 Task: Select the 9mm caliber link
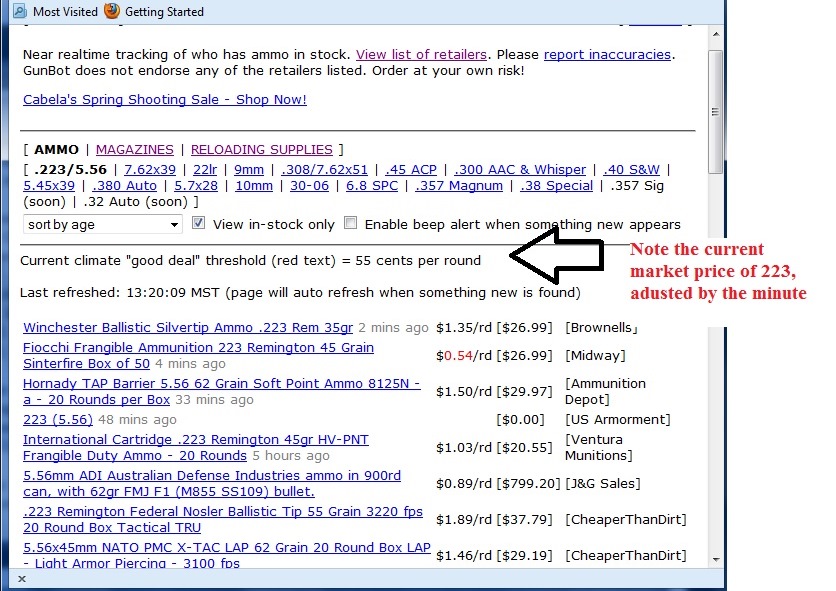[x=248, y=170]
